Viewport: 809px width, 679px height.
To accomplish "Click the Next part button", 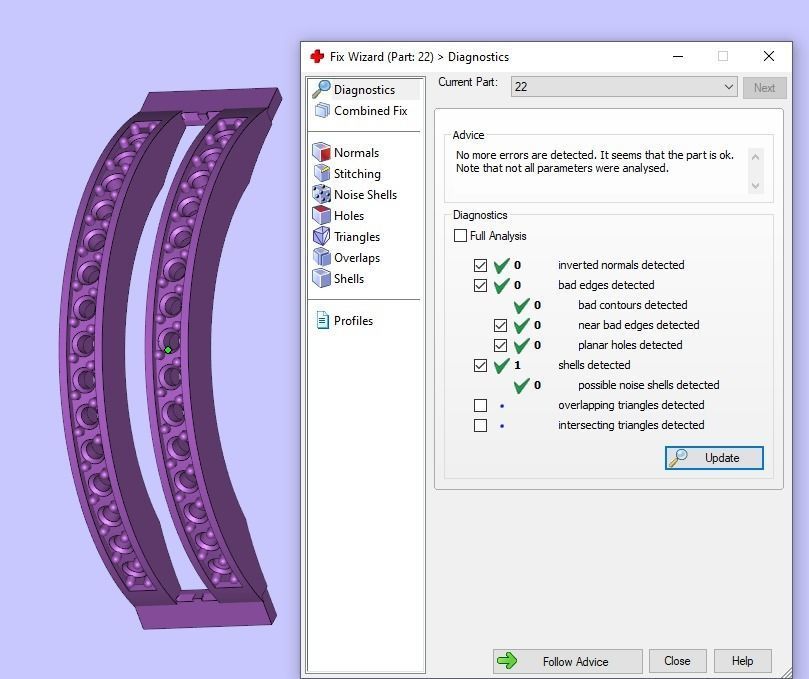I will click(x=764, y=87).
